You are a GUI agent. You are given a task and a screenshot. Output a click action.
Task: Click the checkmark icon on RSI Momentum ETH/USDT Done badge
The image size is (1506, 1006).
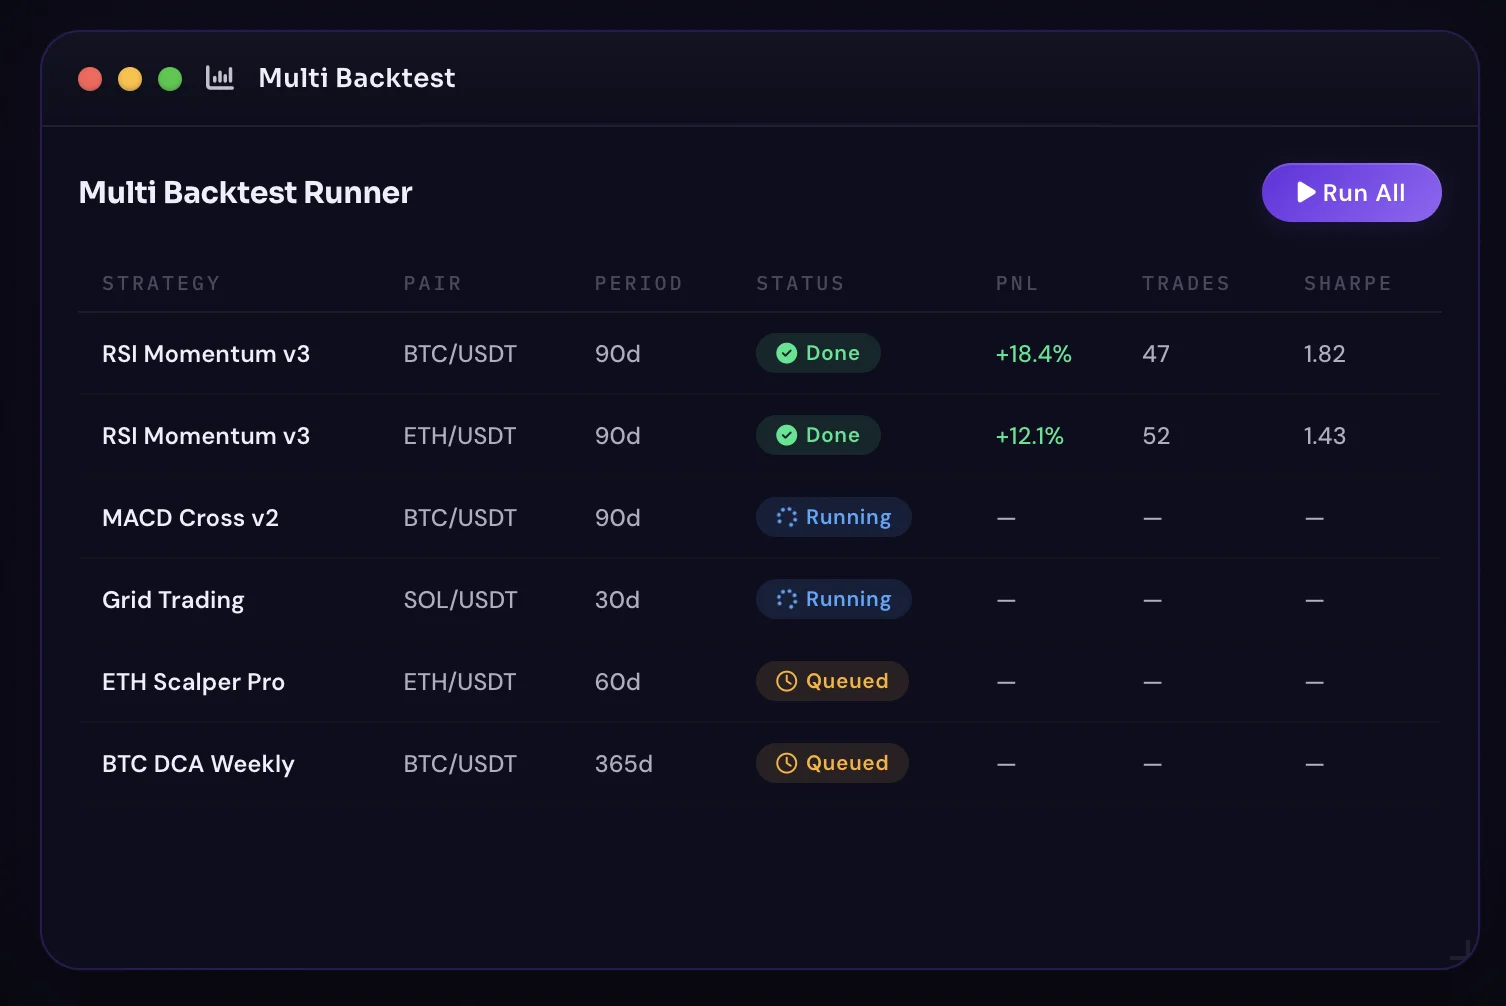click(x=787, y=435)
